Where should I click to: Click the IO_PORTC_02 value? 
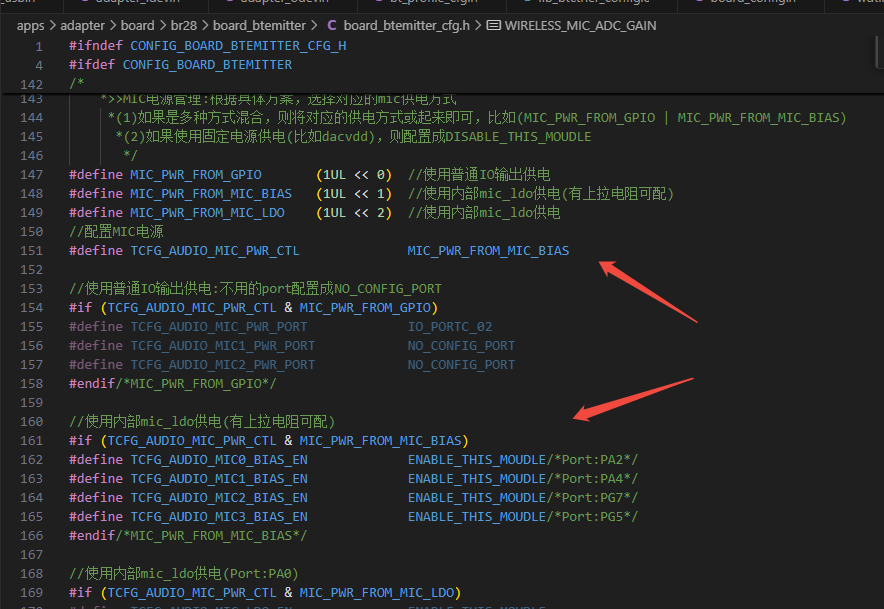(x=450, y=327)
